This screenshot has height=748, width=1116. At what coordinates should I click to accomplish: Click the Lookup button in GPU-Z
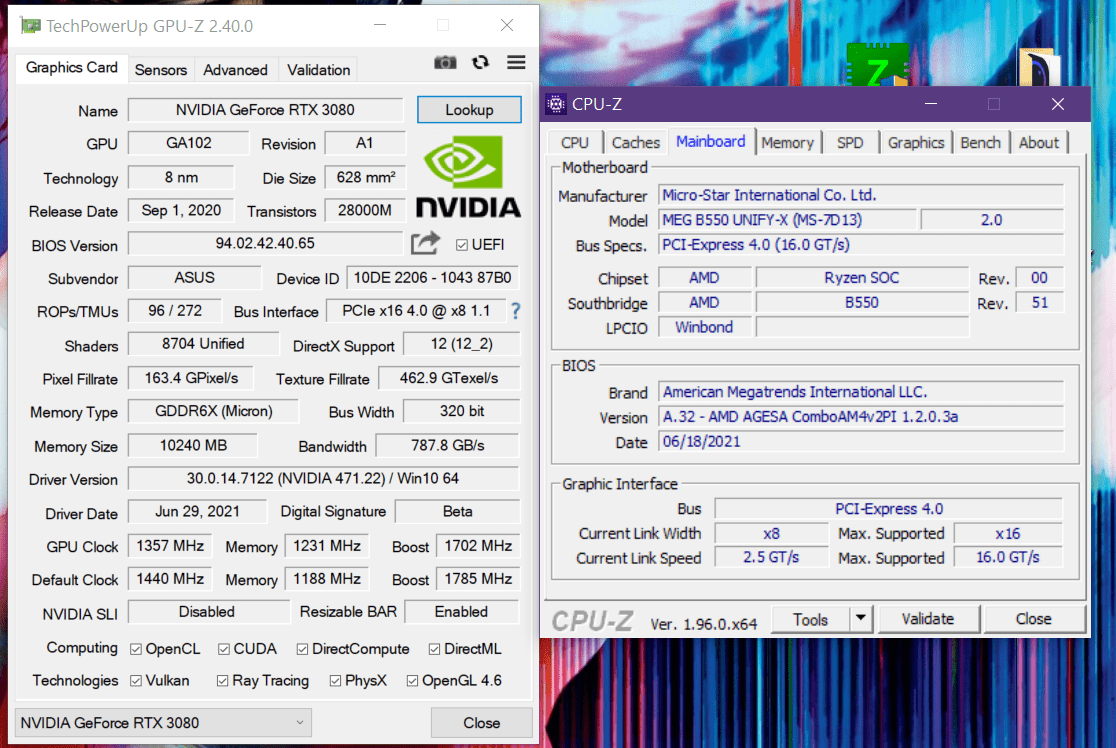pyautogui.click(x=469, y=110)
